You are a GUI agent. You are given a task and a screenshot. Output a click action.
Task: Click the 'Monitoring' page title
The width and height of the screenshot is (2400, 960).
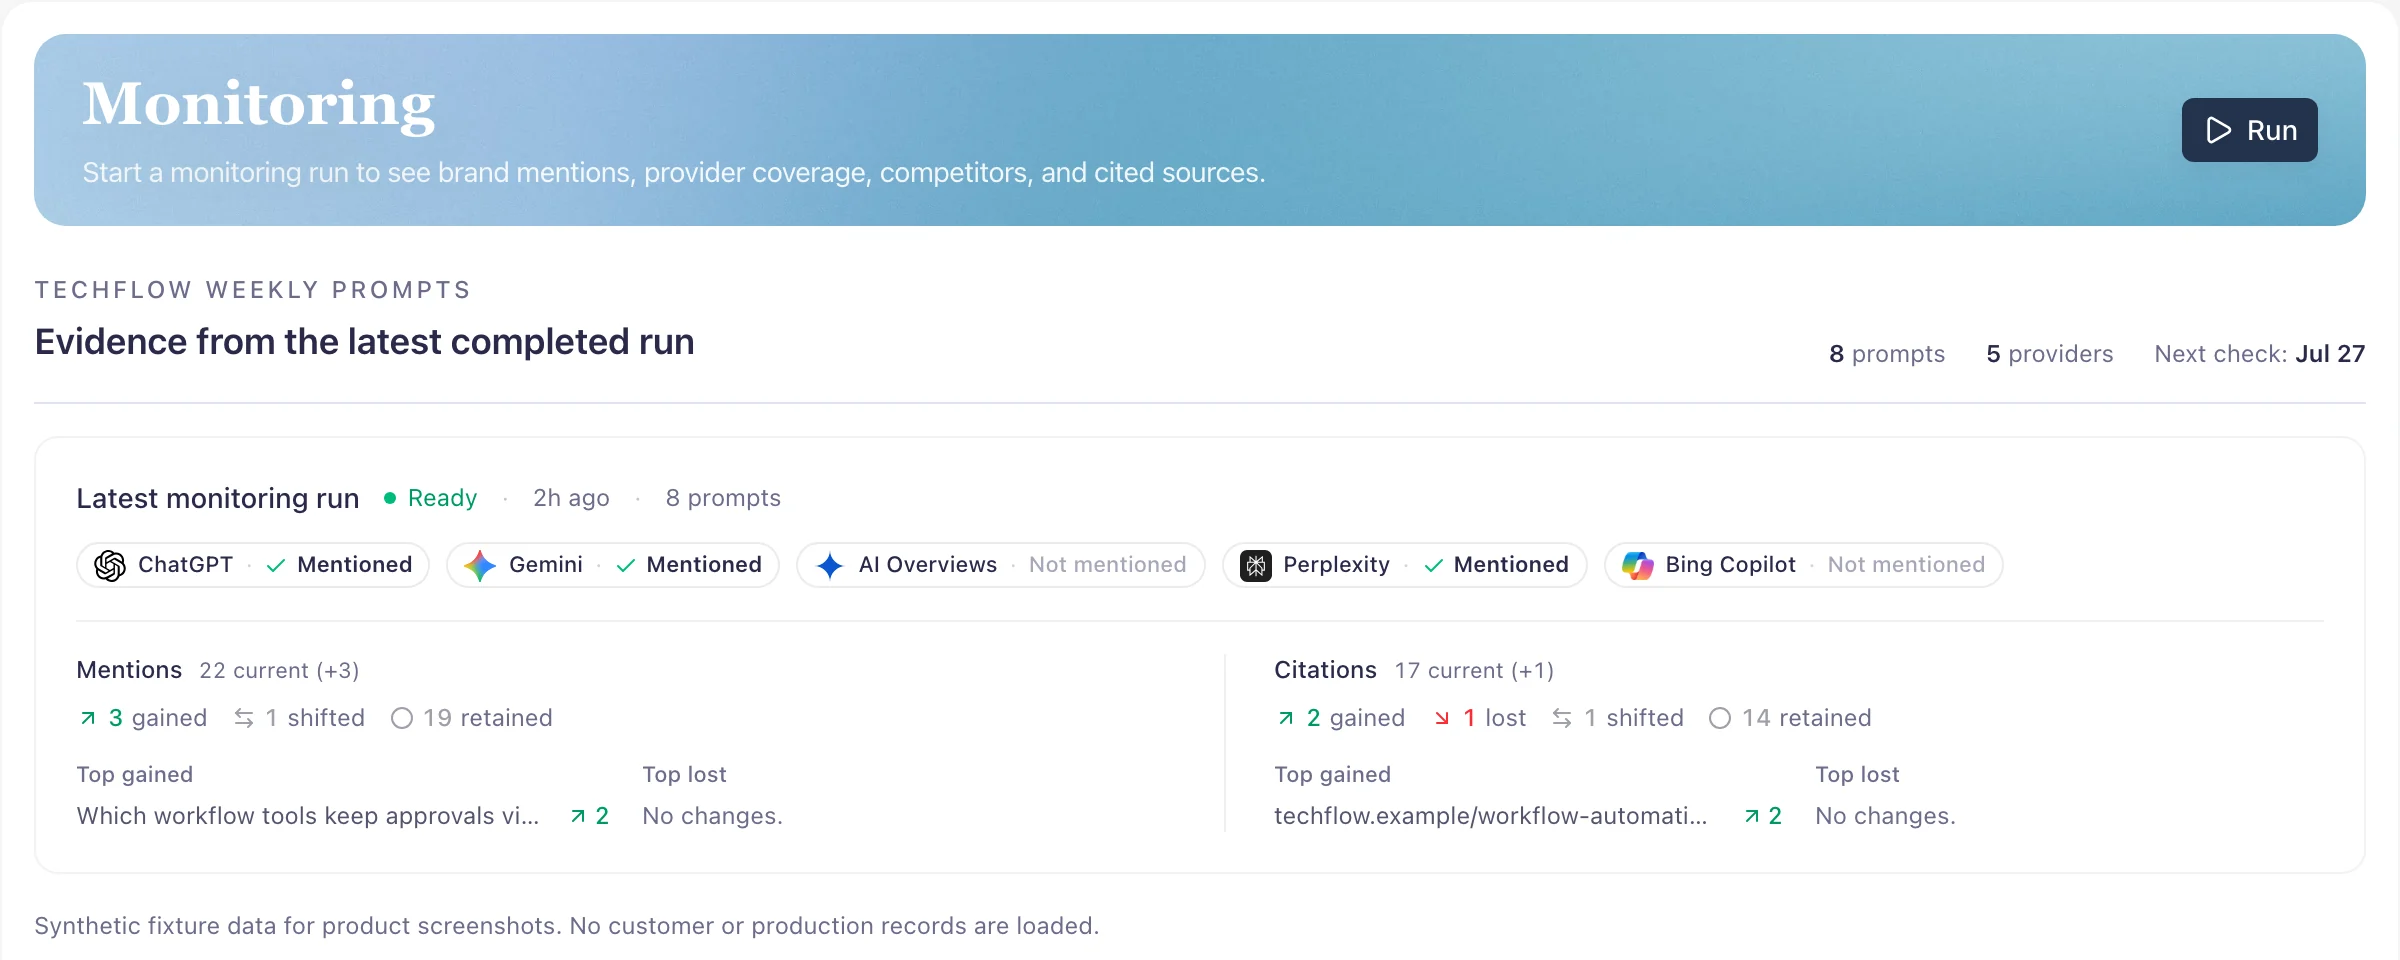pyautogui.click(x=258, y=105)
